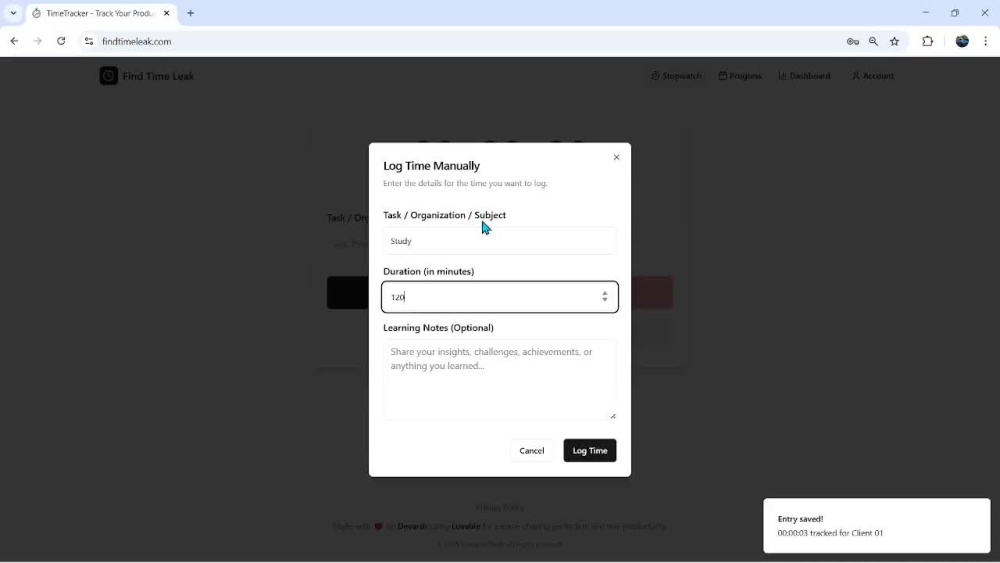Click the textarea resize handle corner

click(613, 416)
